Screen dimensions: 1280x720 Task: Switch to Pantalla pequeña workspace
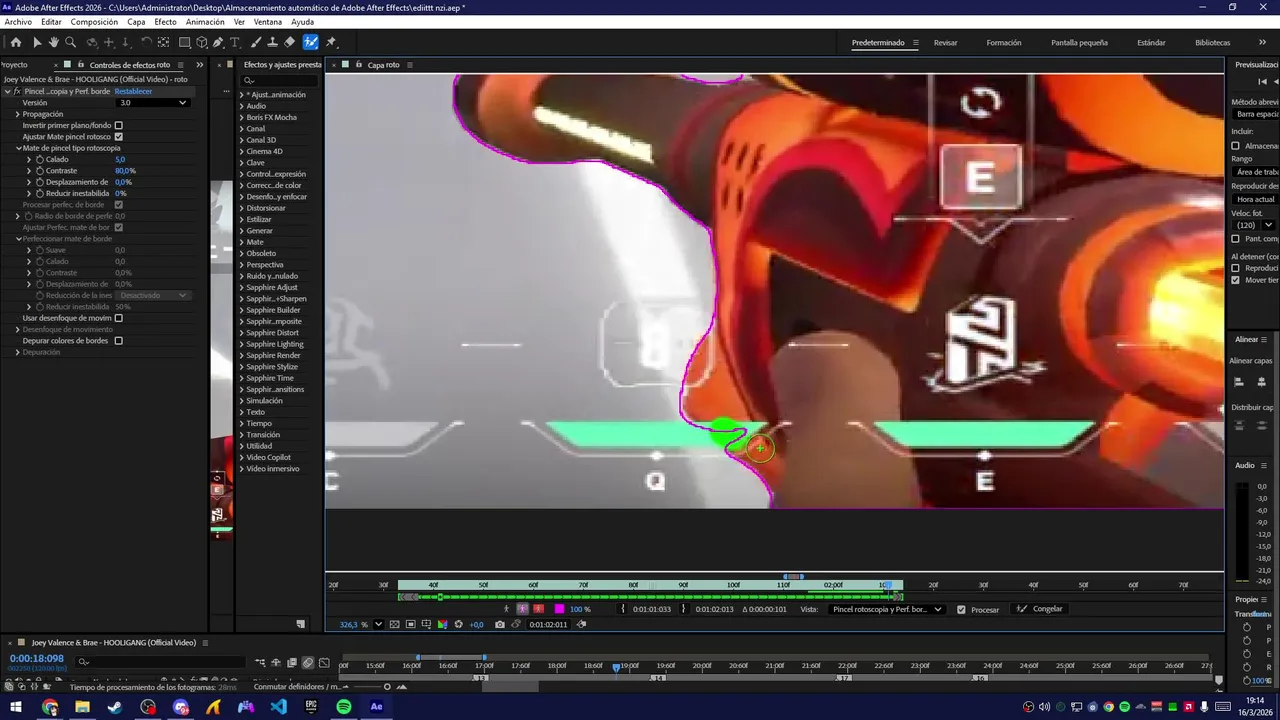click(x=1079, y=43)
